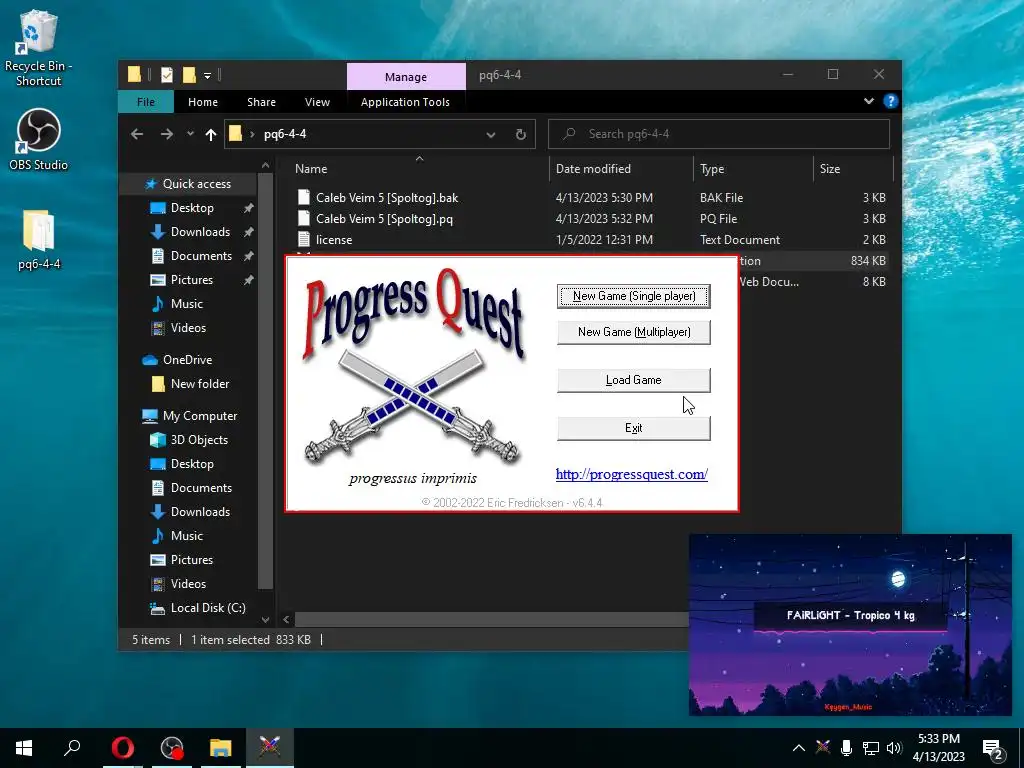1024x768 pixels.
Task: Select the license text document
Action: [334, 240]
